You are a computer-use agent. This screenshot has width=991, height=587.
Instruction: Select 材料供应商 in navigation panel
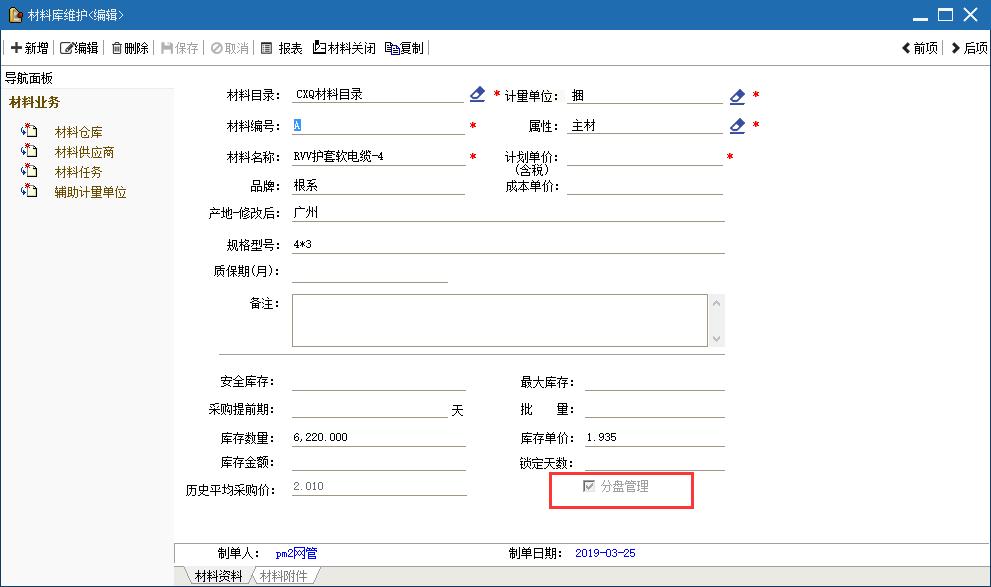click(x=84, y=152)
